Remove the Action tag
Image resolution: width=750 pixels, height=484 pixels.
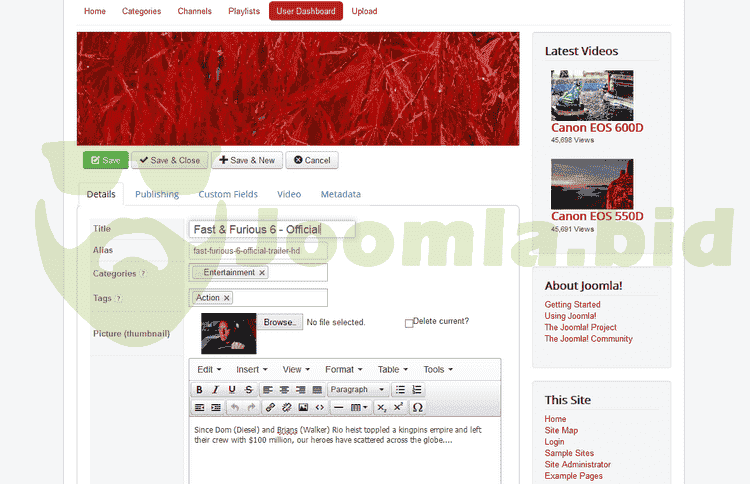point(227,298)
